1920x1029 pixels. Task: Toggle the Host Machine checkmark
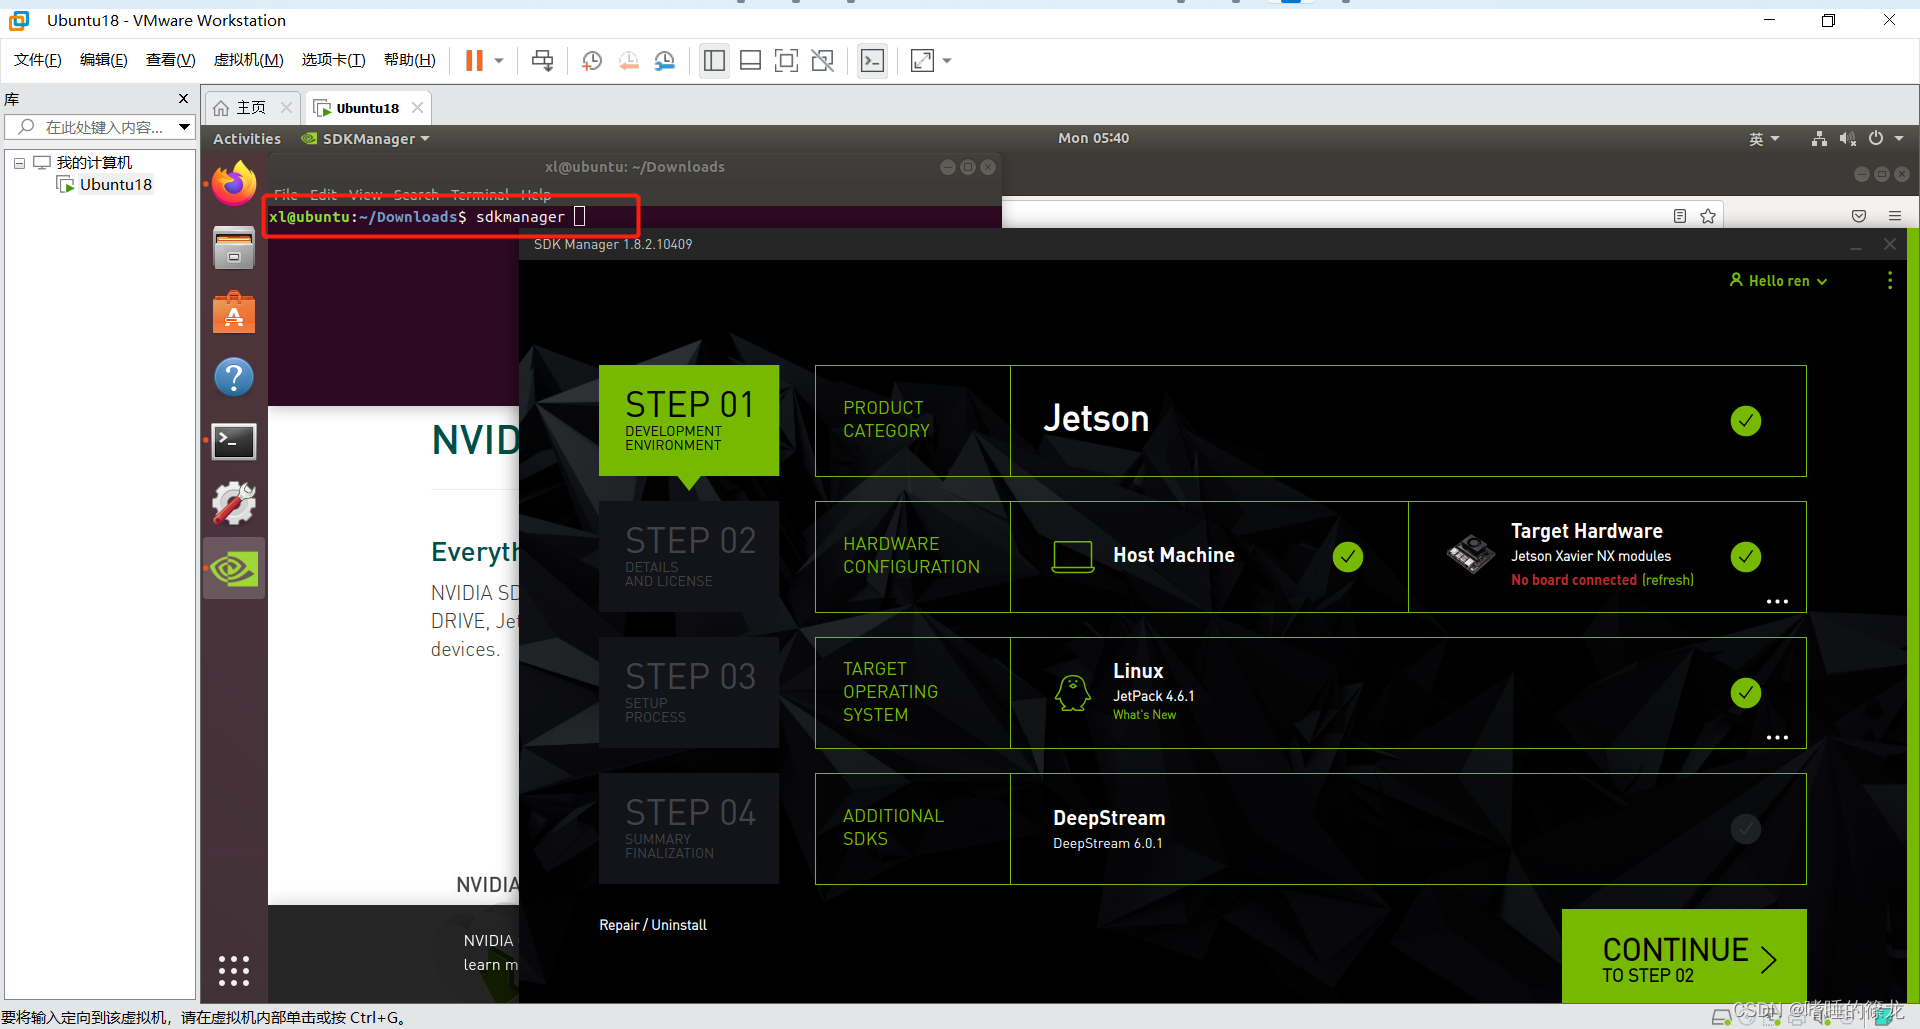(1348, 557)
